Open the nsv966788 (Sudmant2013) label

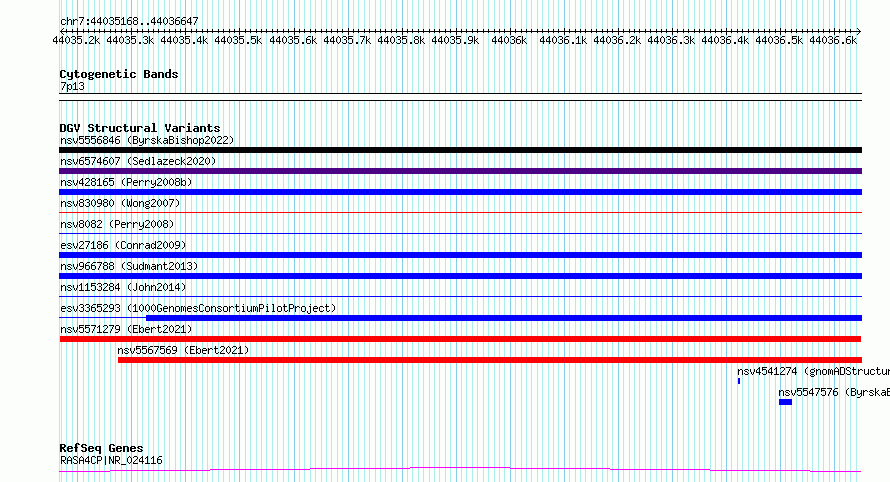tap(129, 266)
